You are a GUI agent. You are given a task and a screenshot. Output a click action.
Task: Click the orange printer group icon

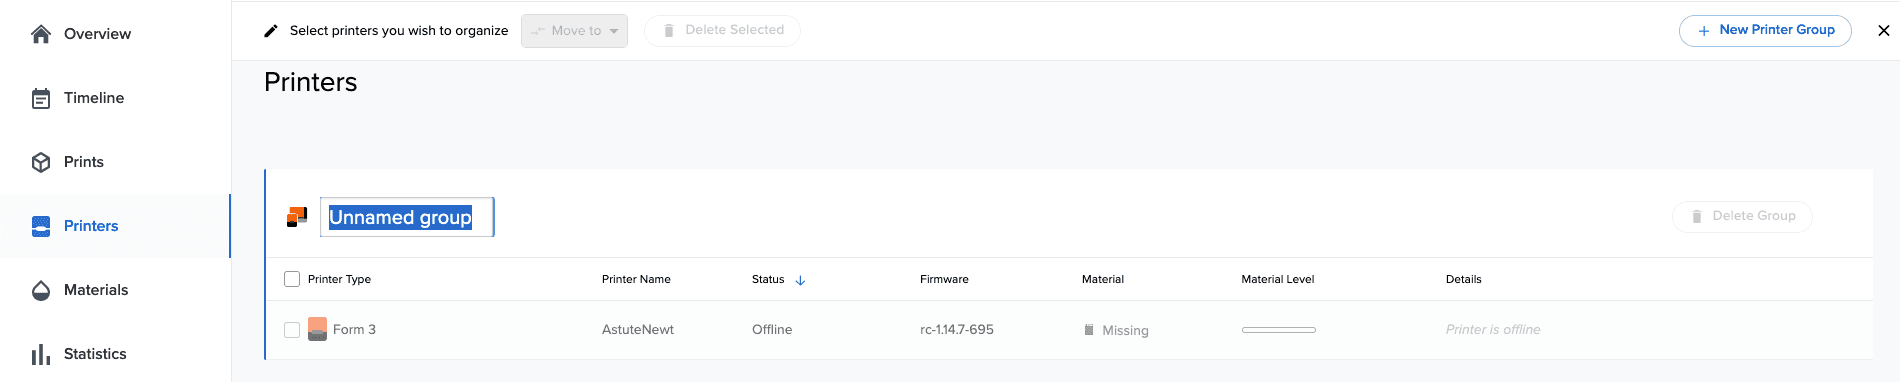point(297,217)
